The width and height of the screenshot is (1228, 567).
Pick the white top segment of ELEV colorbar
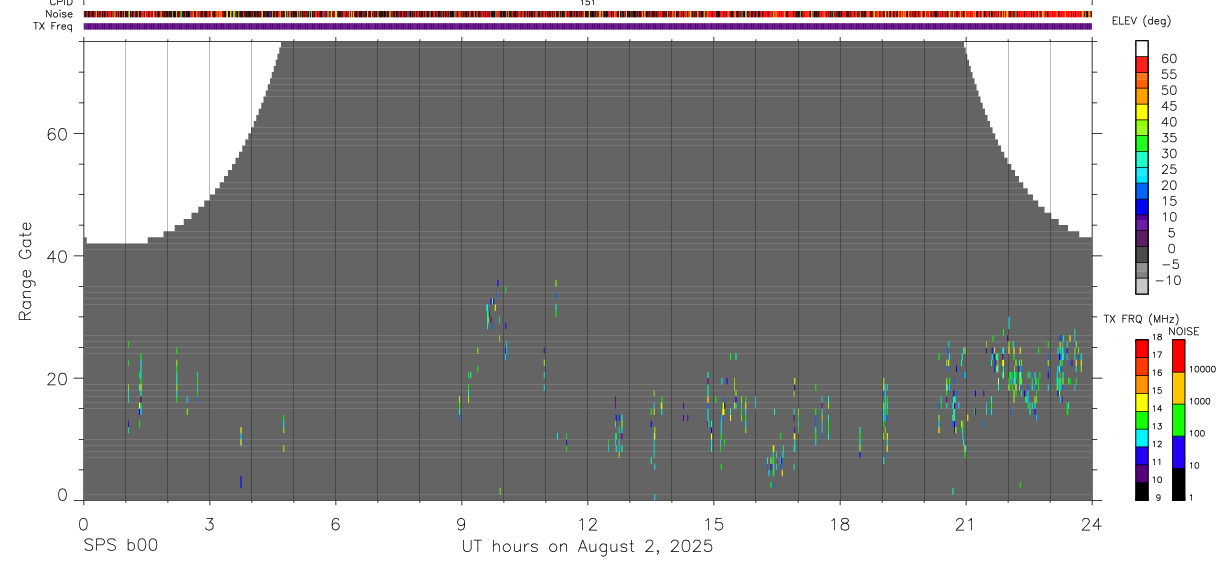pos(1142,48)
